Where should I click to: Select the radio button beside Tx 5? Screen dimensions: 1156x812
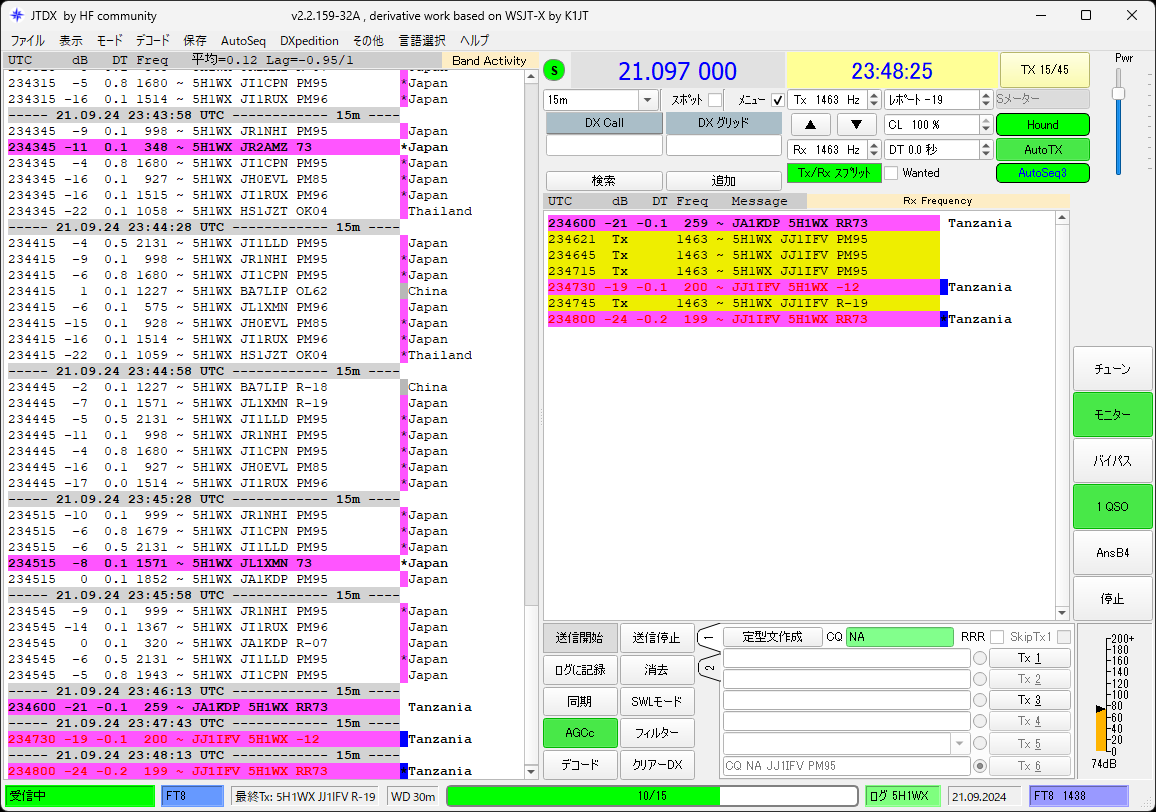point(980,743)
